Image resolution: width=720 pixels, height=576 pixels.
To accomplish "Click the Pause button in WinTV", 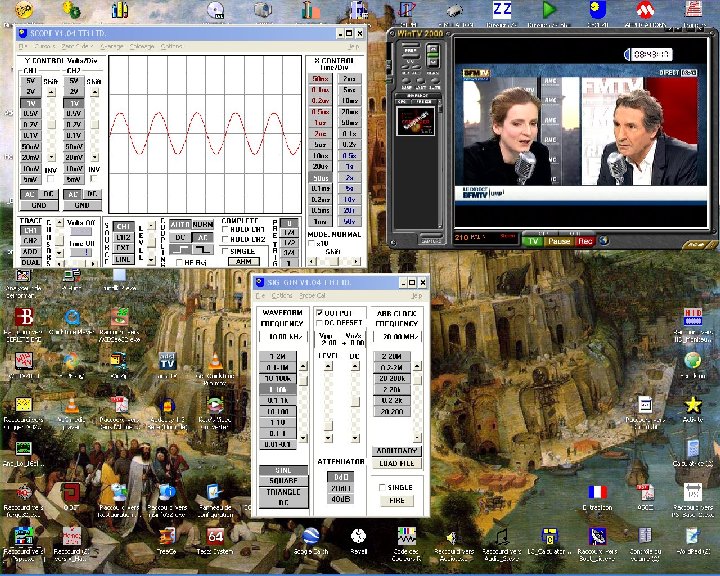I will click(x=558, y=241).
